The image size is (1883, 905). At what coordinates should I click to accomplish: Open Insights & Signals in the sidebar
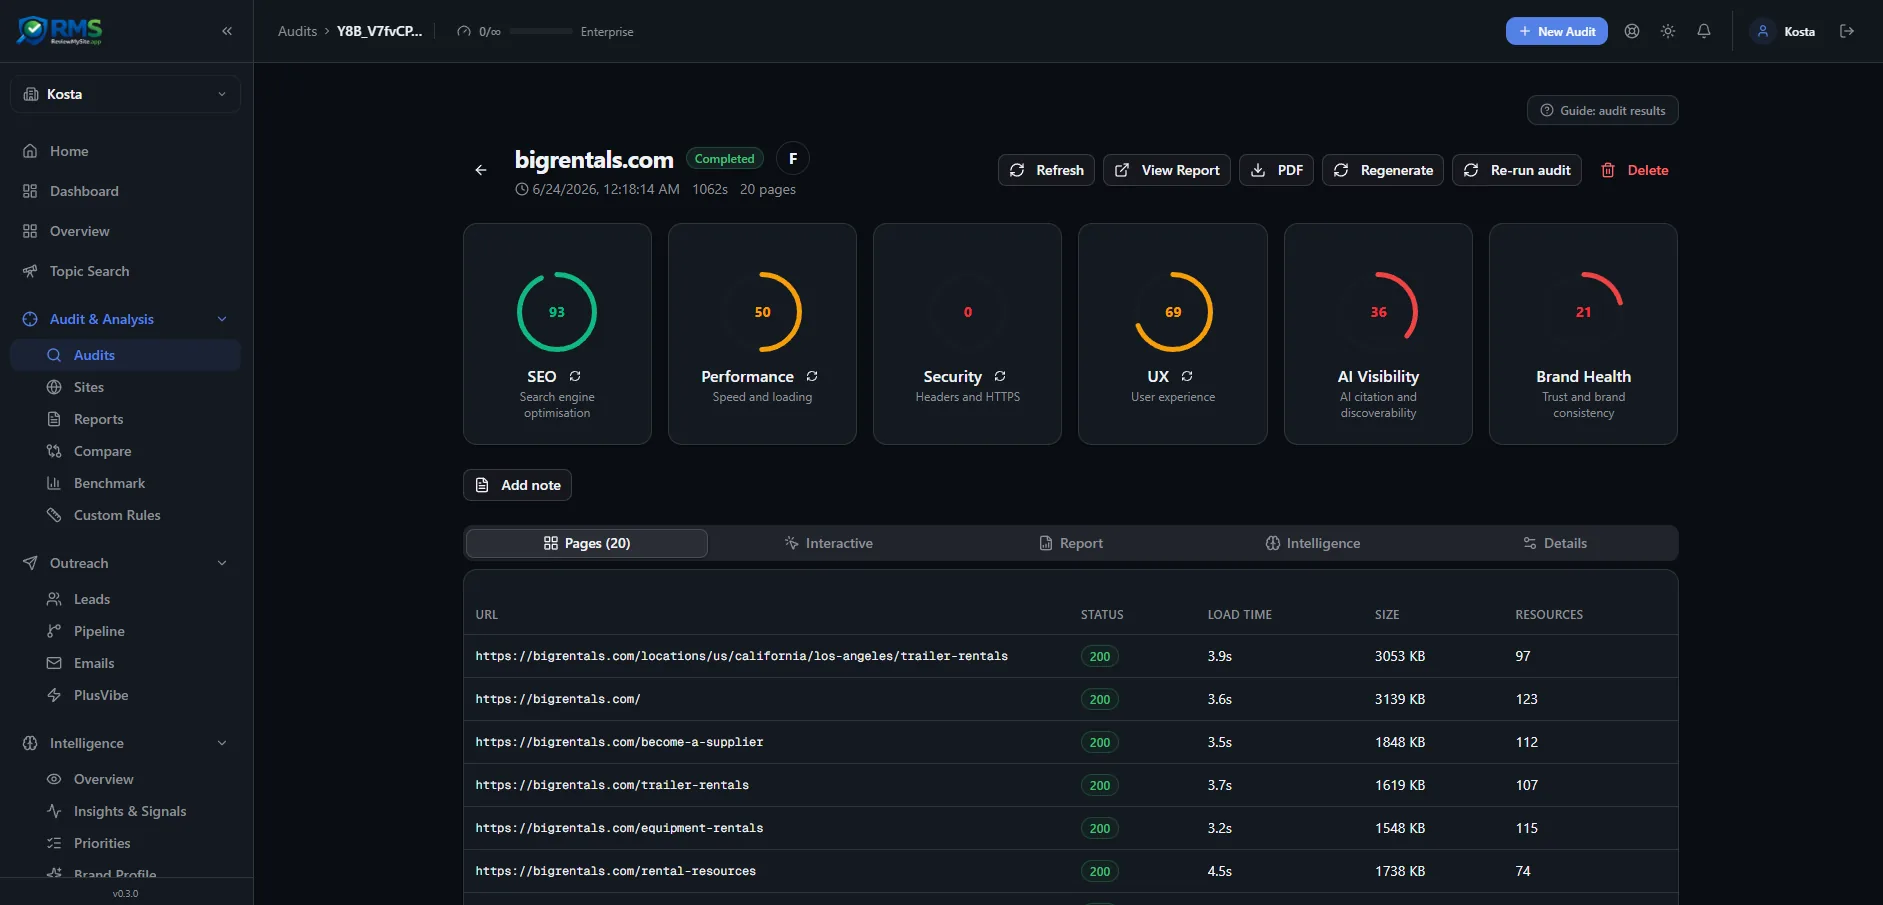[x=125, y=811]
